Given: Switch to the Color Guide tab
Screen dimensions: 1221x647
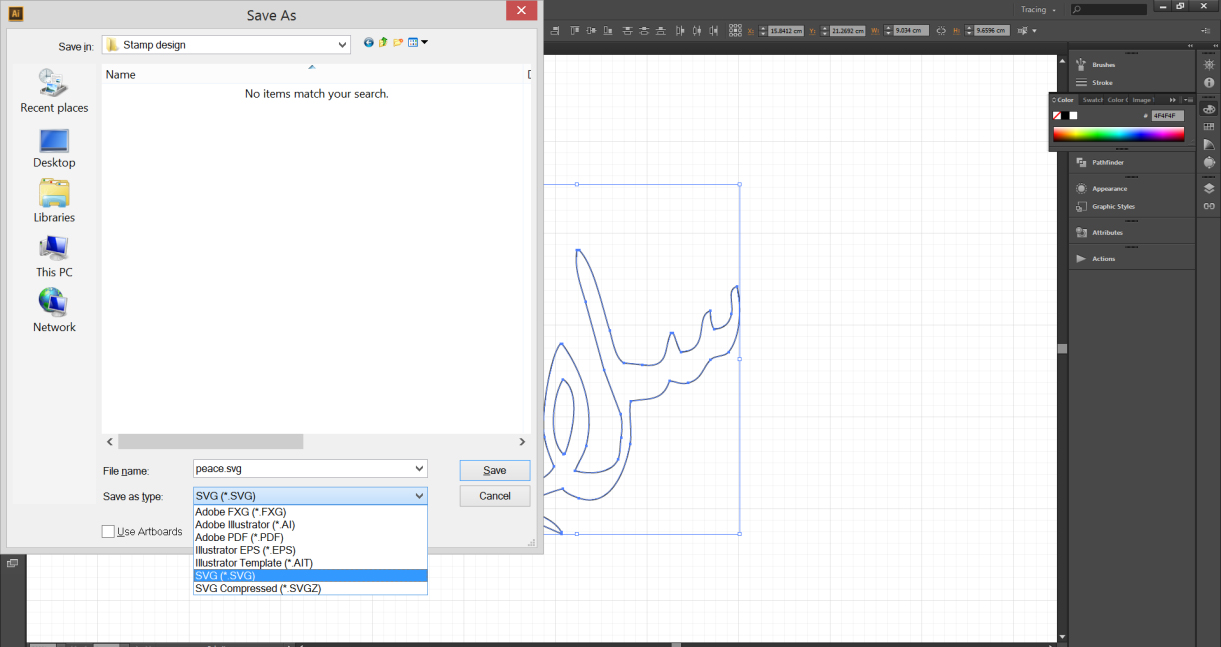Looking at the screenshot, I should click(x=1117, y=100).
